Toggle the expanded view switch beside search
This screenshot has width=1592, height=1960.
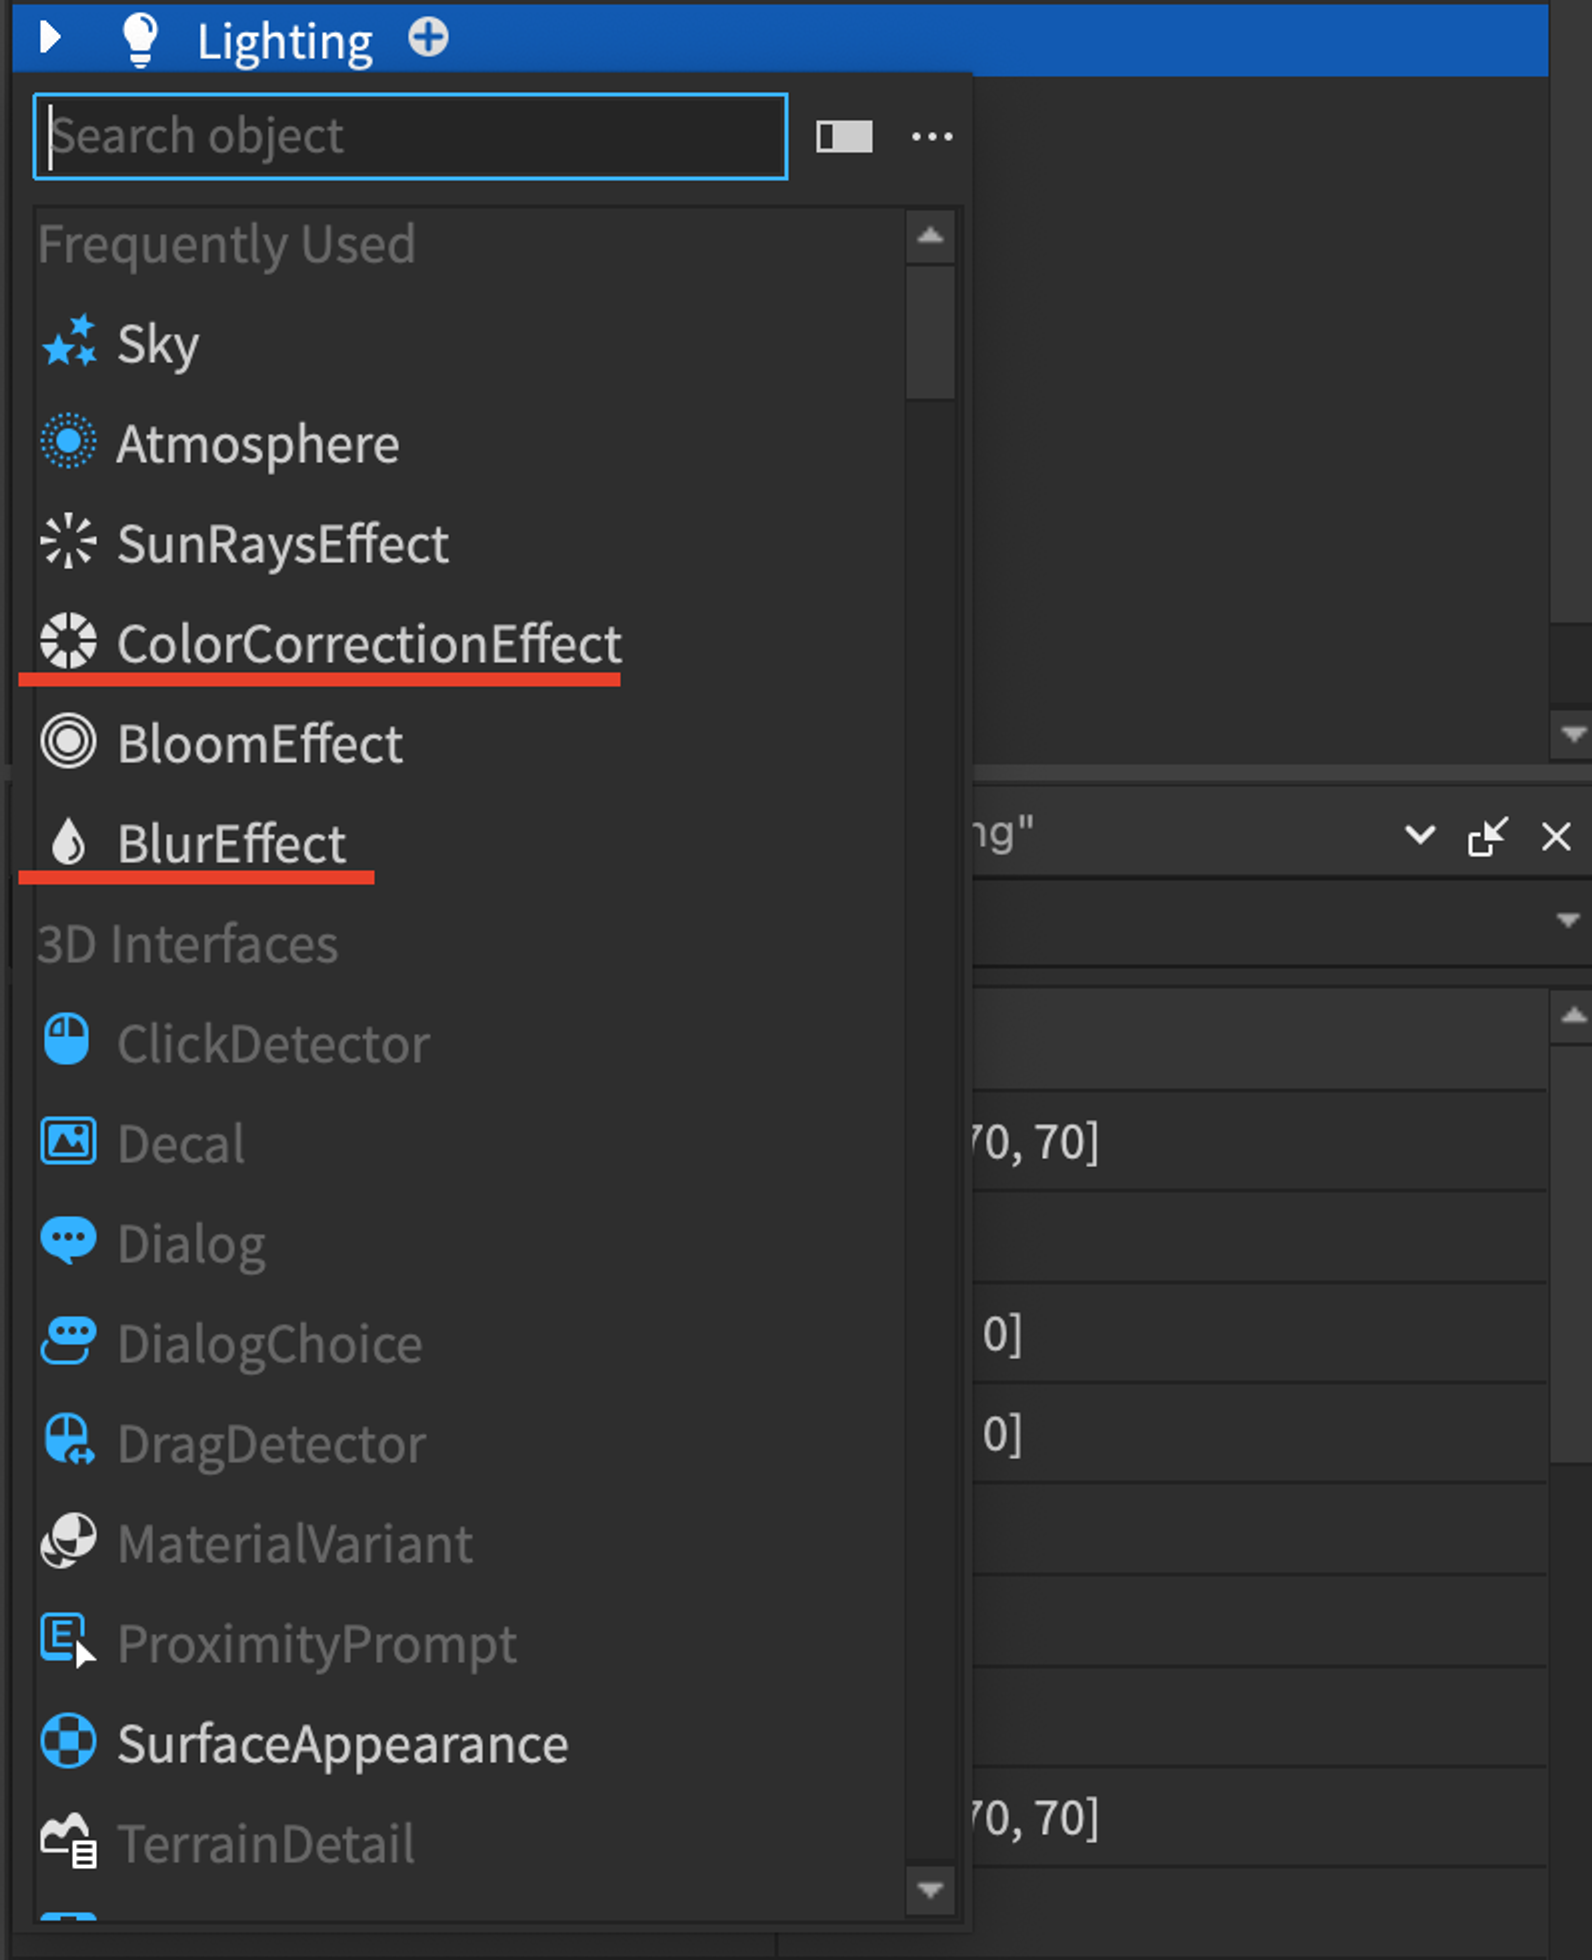click(844, 136)
